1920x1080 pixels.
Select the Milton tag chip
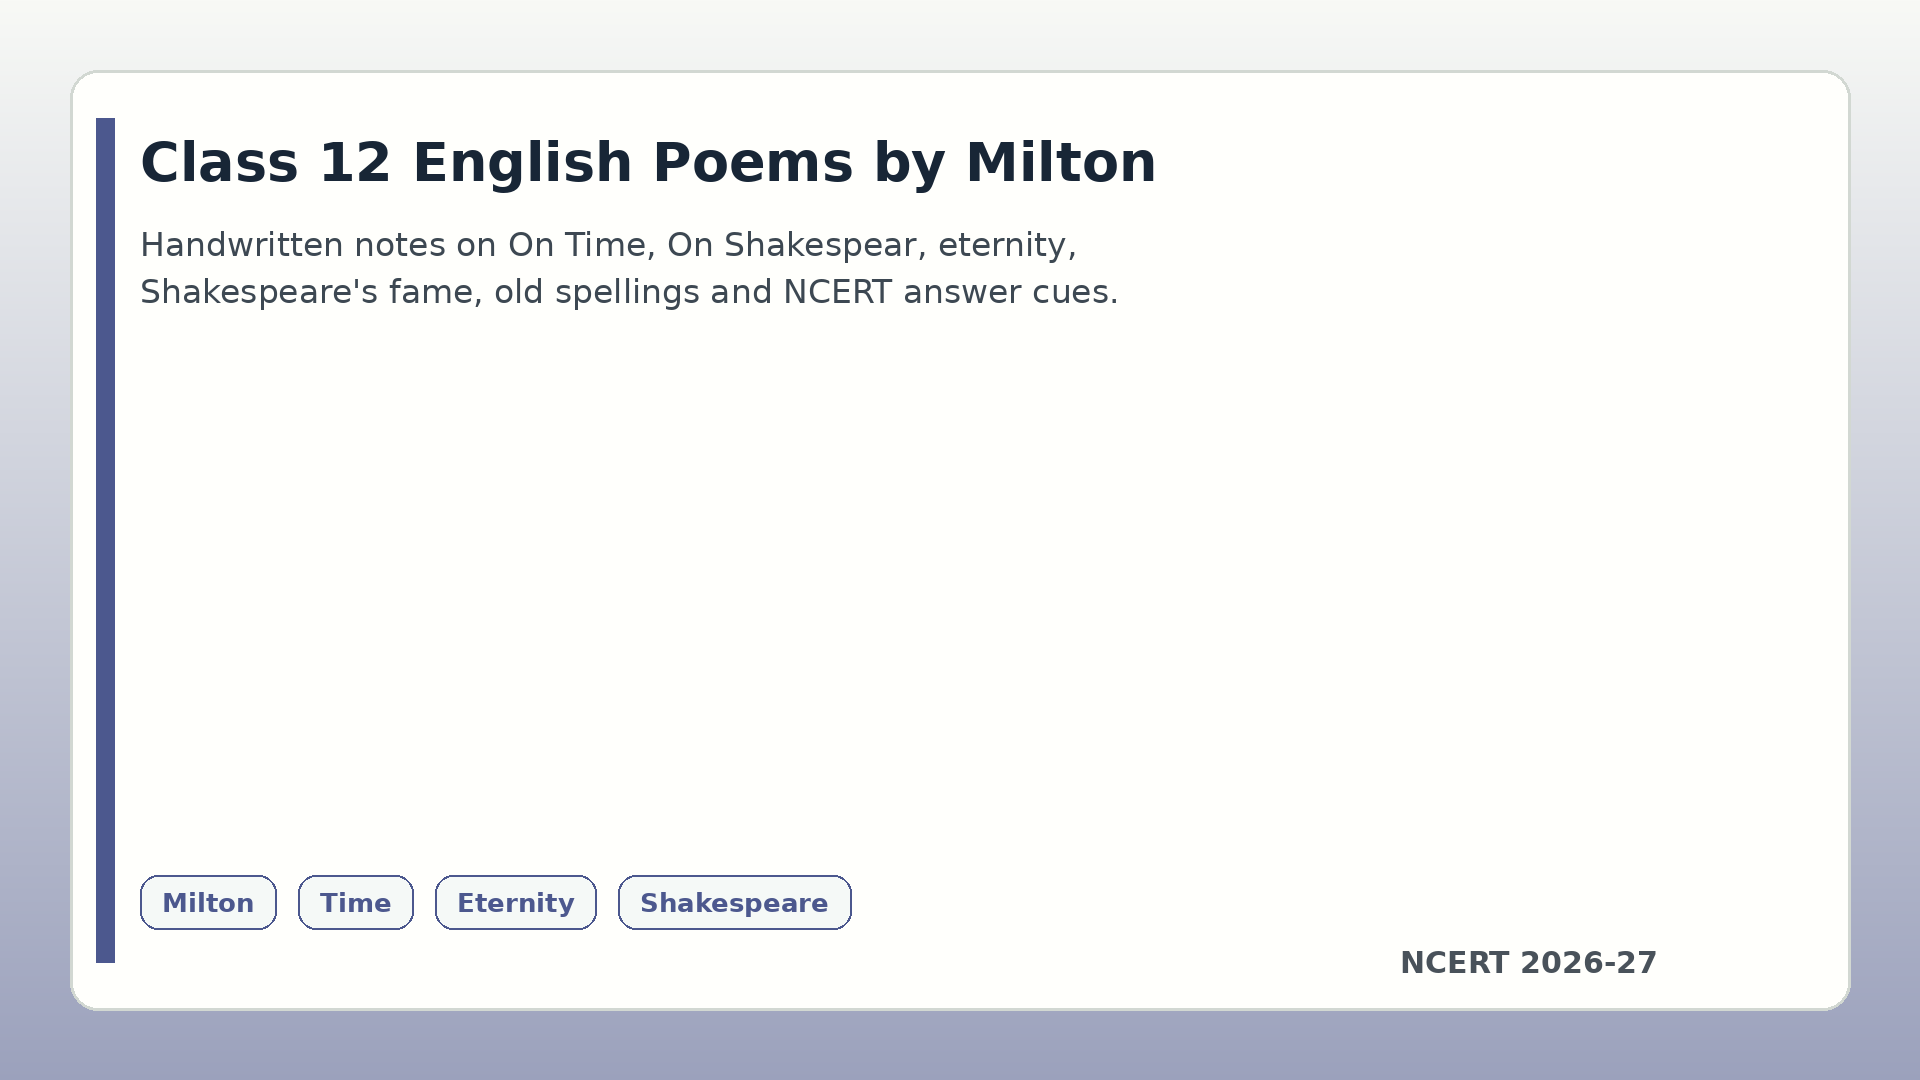(208, 902)
